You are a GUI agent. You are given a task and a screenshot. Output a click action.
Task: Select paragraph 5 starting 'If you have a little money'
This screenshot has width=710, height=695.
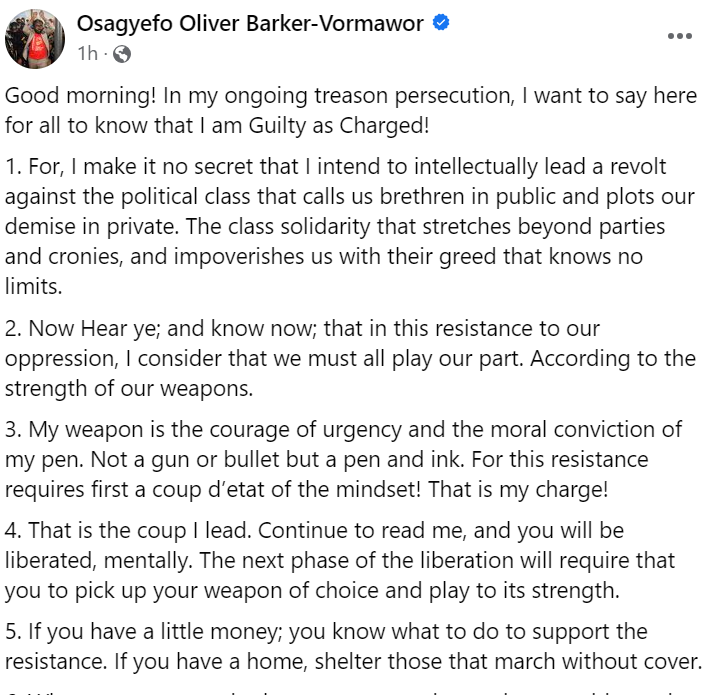353,647
